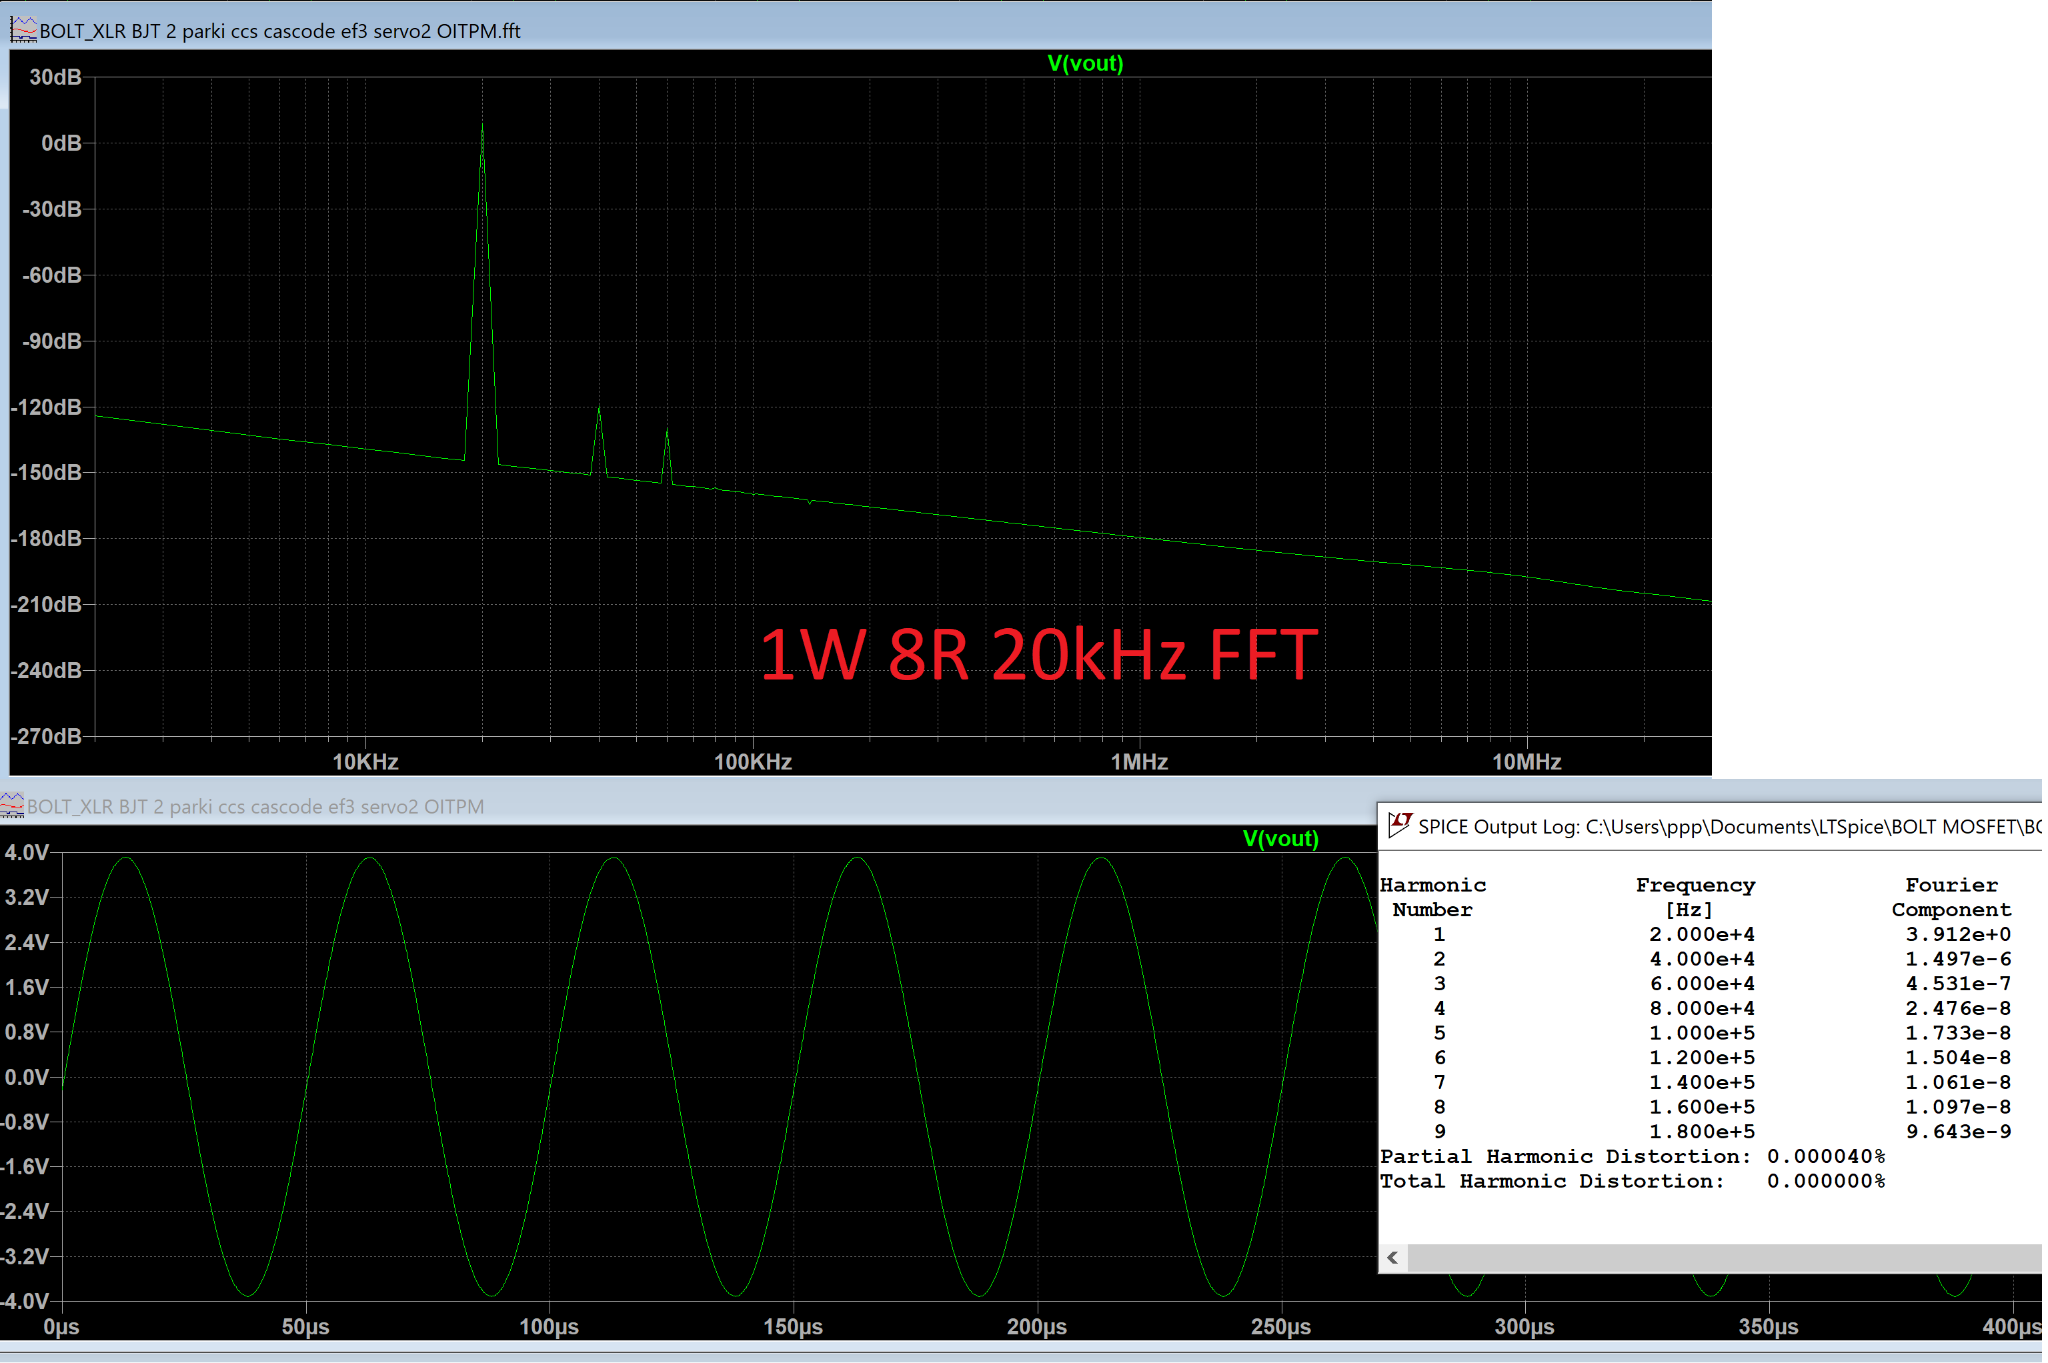Viewport: 2048px width, 1363px height.
Task: Click the 1MHz frequency axis label
Action: pos(1139,762)
